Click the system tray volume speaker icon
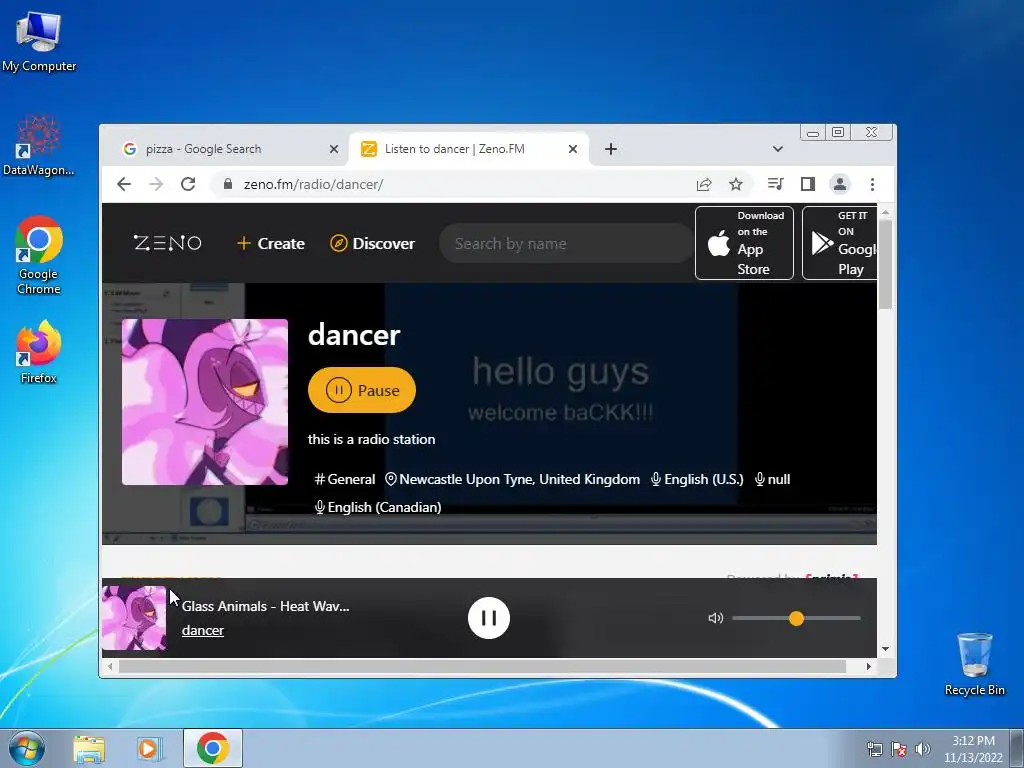This screenshot has width=1024, height=768. 923,749
